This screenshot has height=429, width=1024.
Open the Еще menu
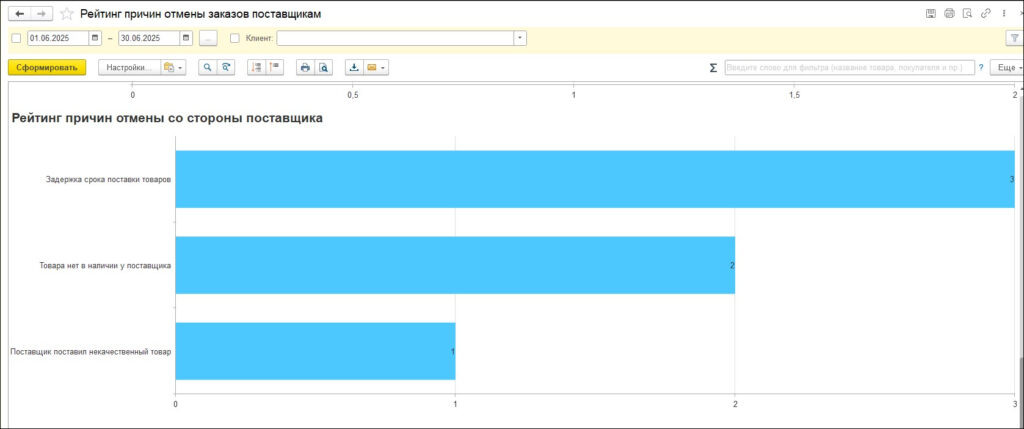click(1006, 67)
